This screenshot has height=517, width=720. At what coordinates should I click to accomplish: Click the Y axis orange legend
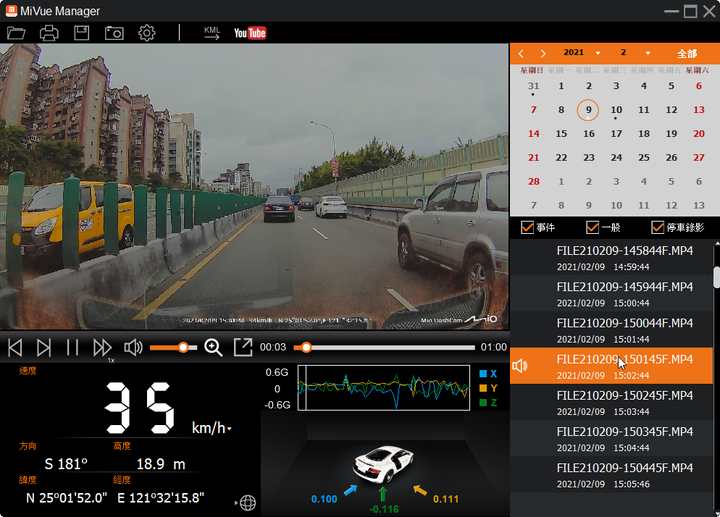[x=488, y=388]
